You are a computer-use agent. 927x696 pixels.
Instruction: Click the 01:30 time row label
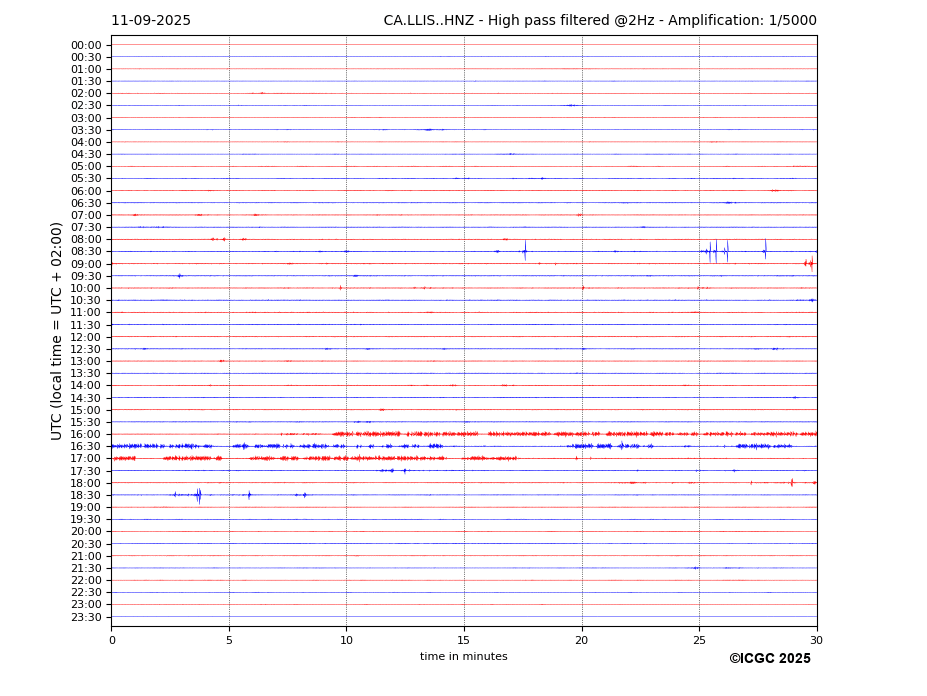point(86,82)
